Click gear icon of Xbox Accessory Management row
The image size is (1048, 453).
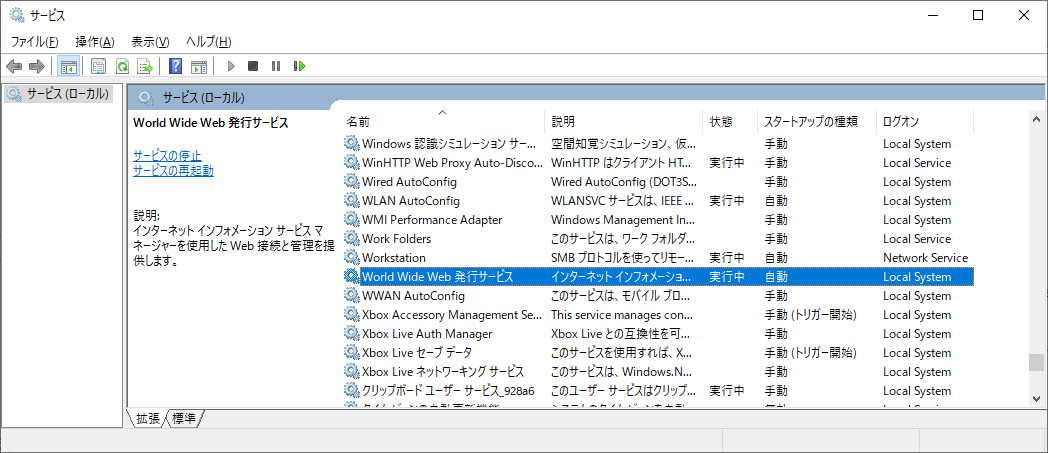point(351,314)
